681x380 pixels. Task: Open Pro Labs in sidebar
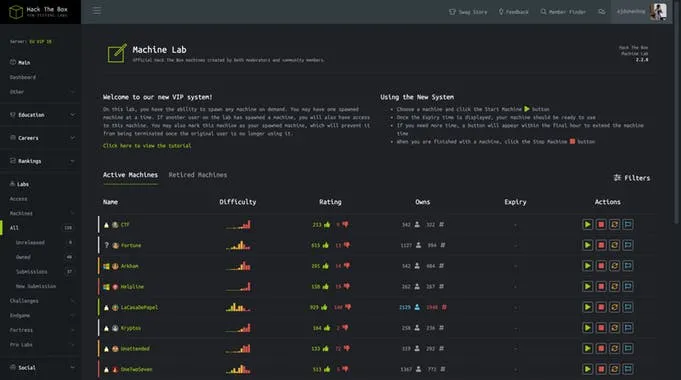[21, 344]
